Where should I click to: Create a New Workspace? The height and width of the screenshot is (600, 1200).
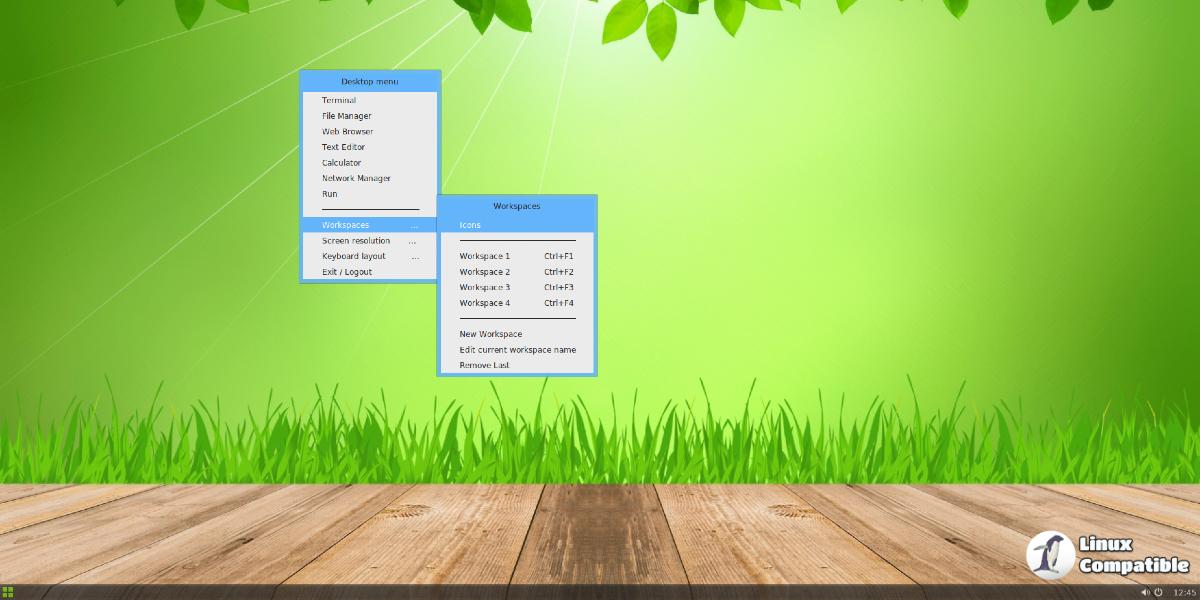(x=491, y=334)
